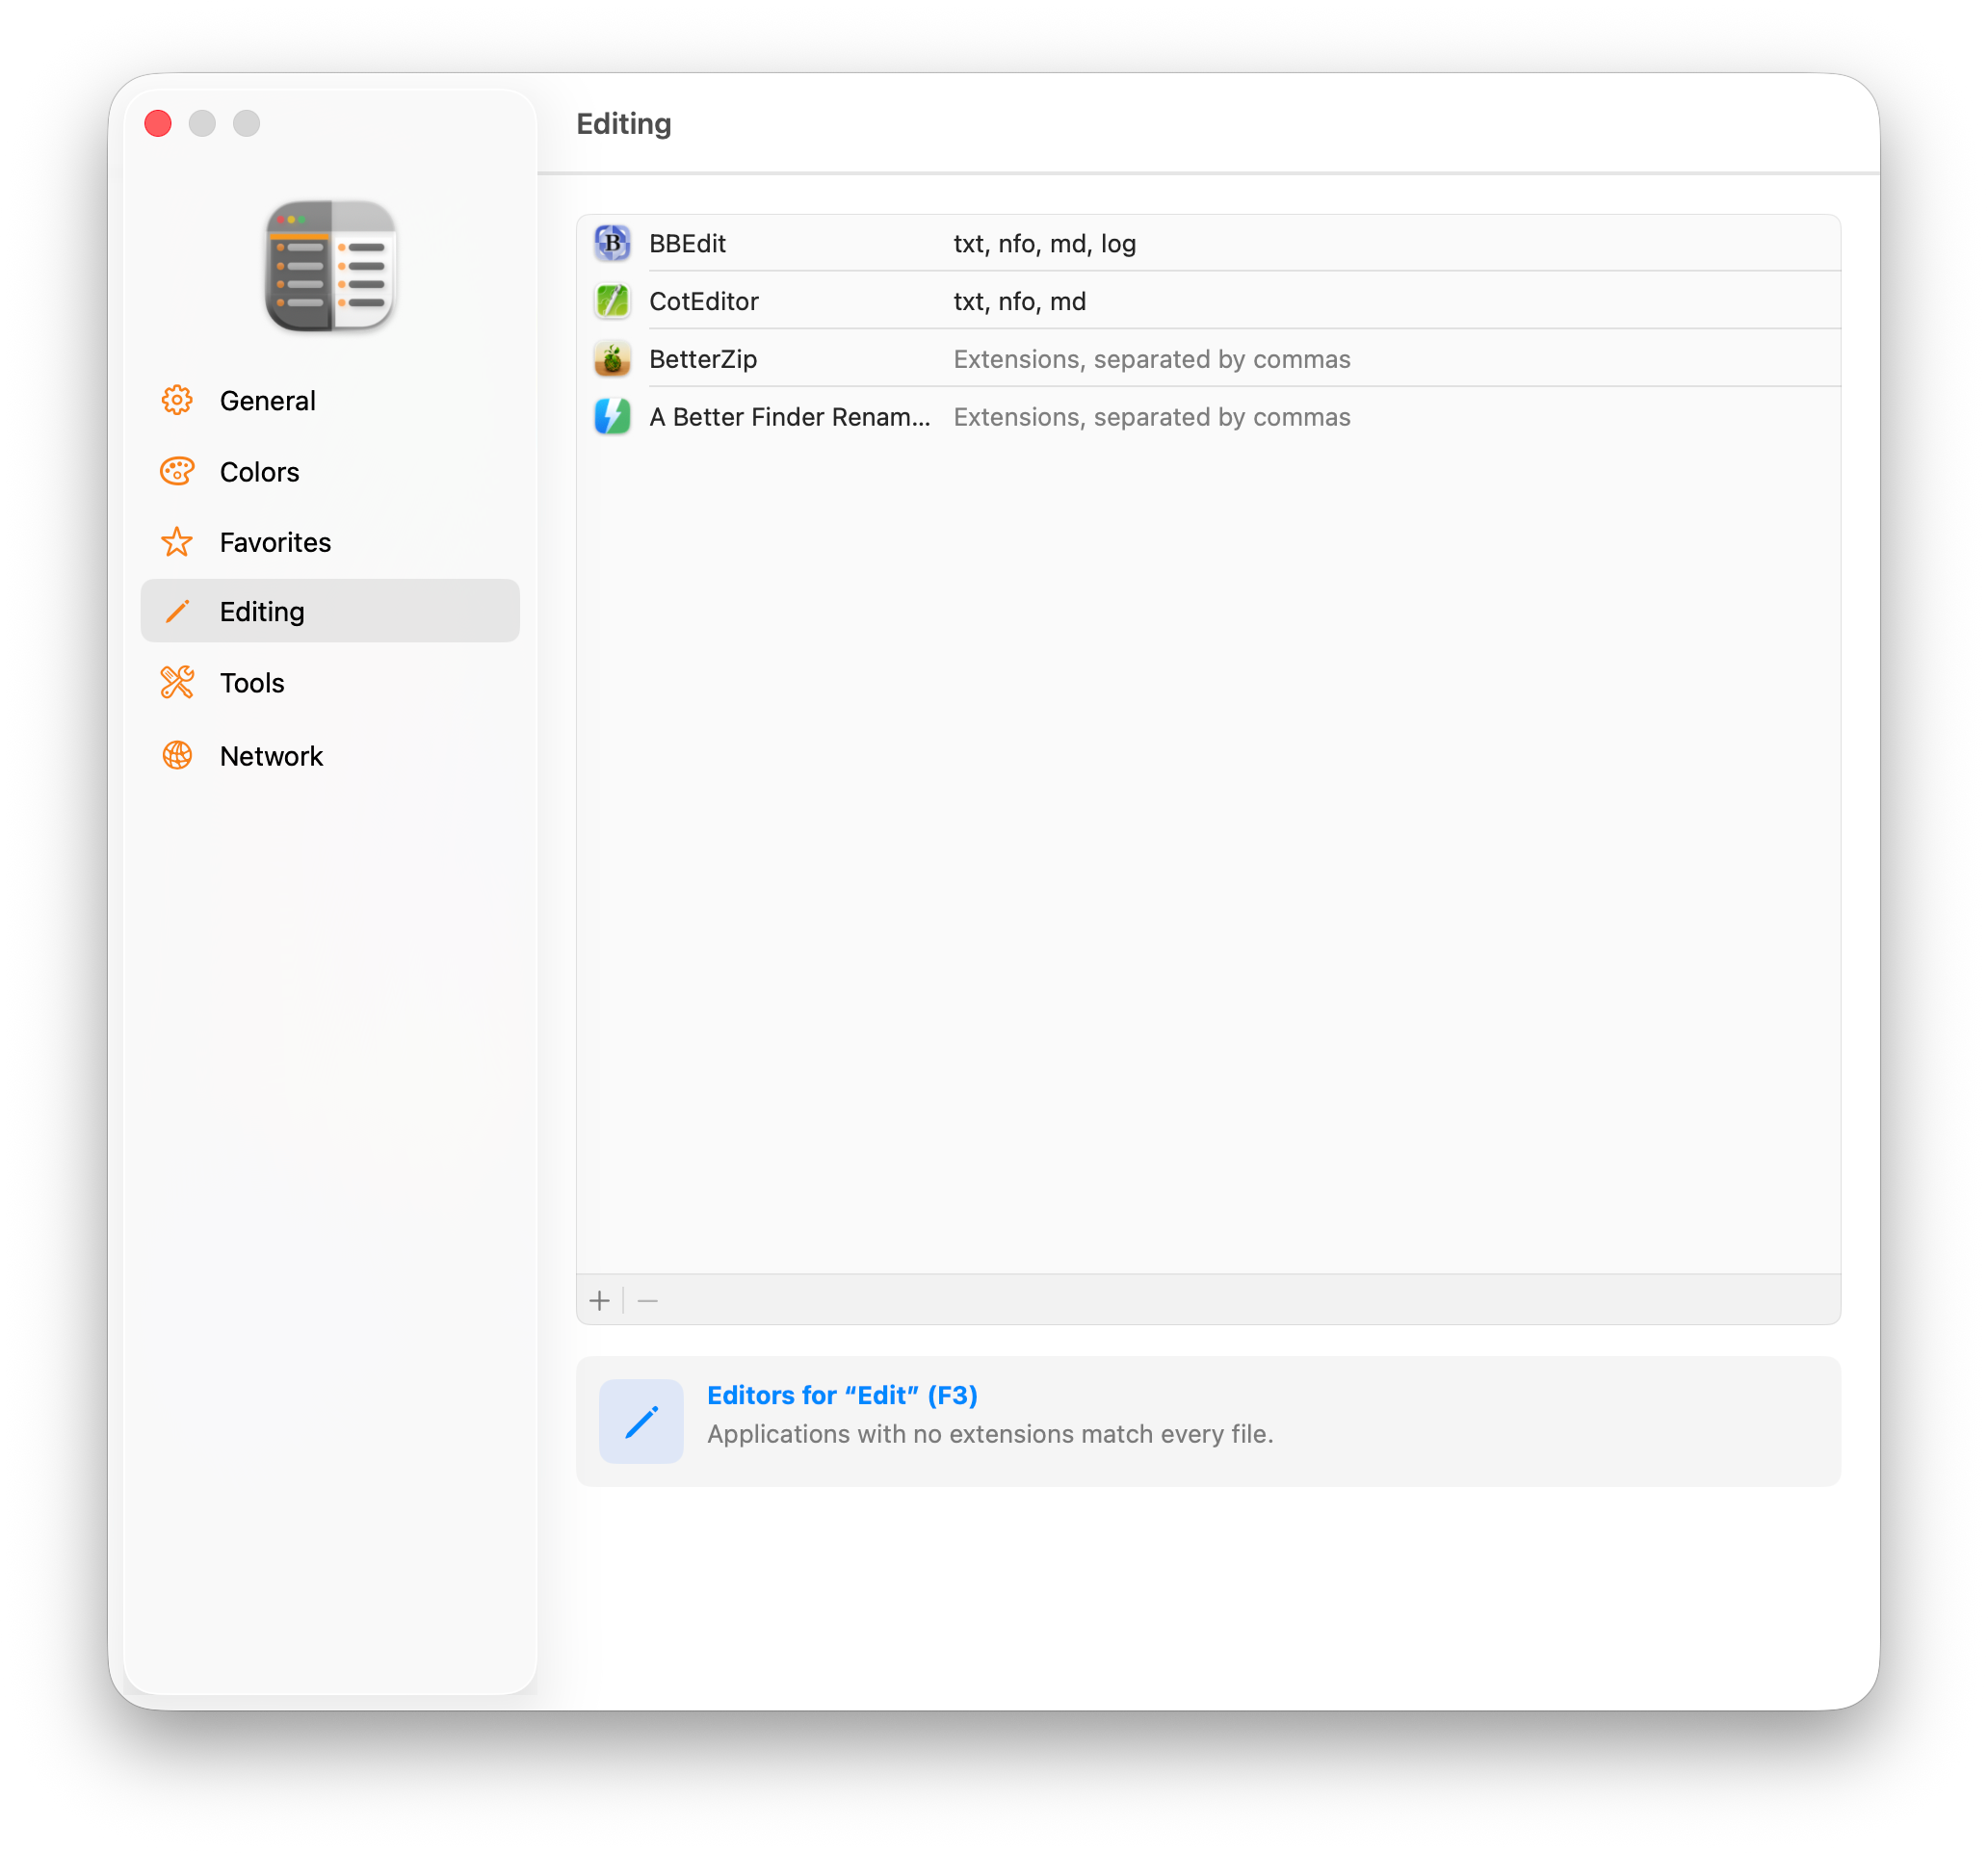Click the Colors palette icon

pos(177,471)
